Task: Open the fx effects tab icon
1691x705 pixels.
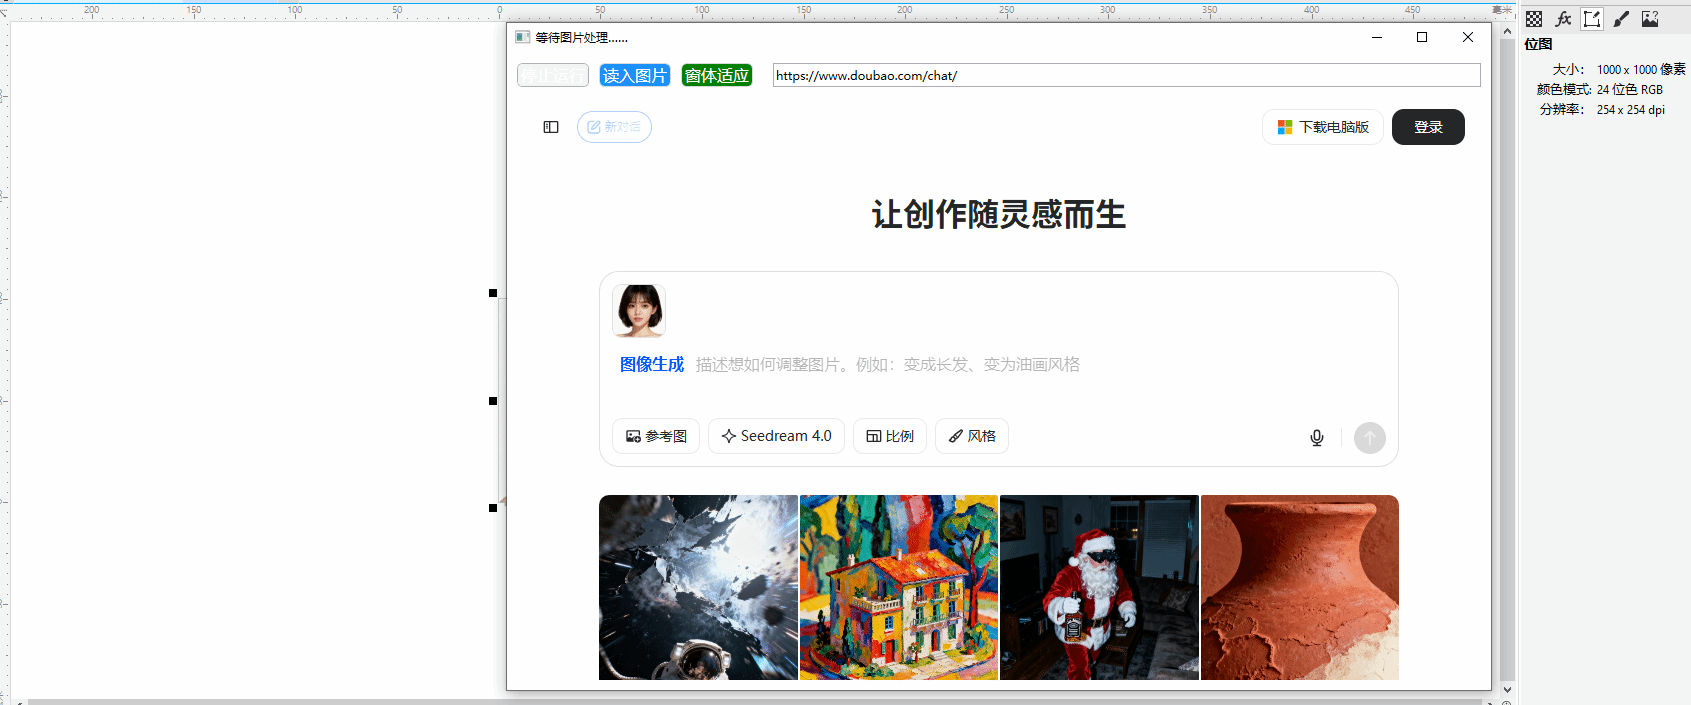Action: [1563, 19]
